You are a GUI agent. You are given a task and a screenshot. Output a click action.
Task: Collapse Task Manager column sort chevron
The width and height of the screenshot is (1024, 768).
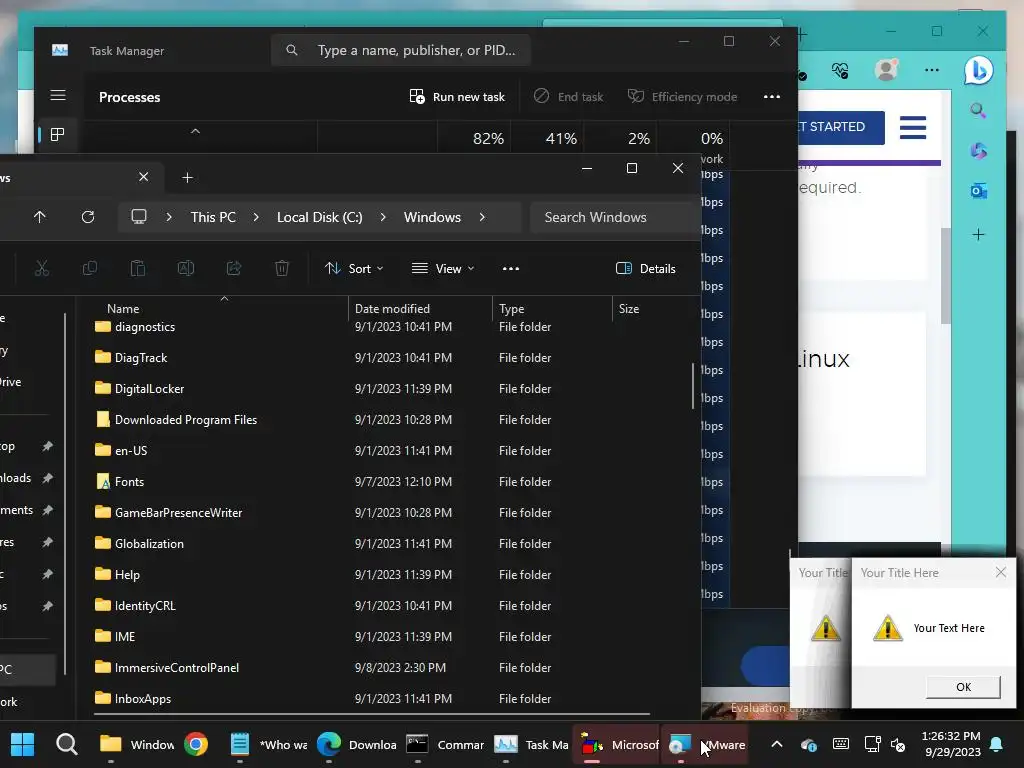click(195, 131)
